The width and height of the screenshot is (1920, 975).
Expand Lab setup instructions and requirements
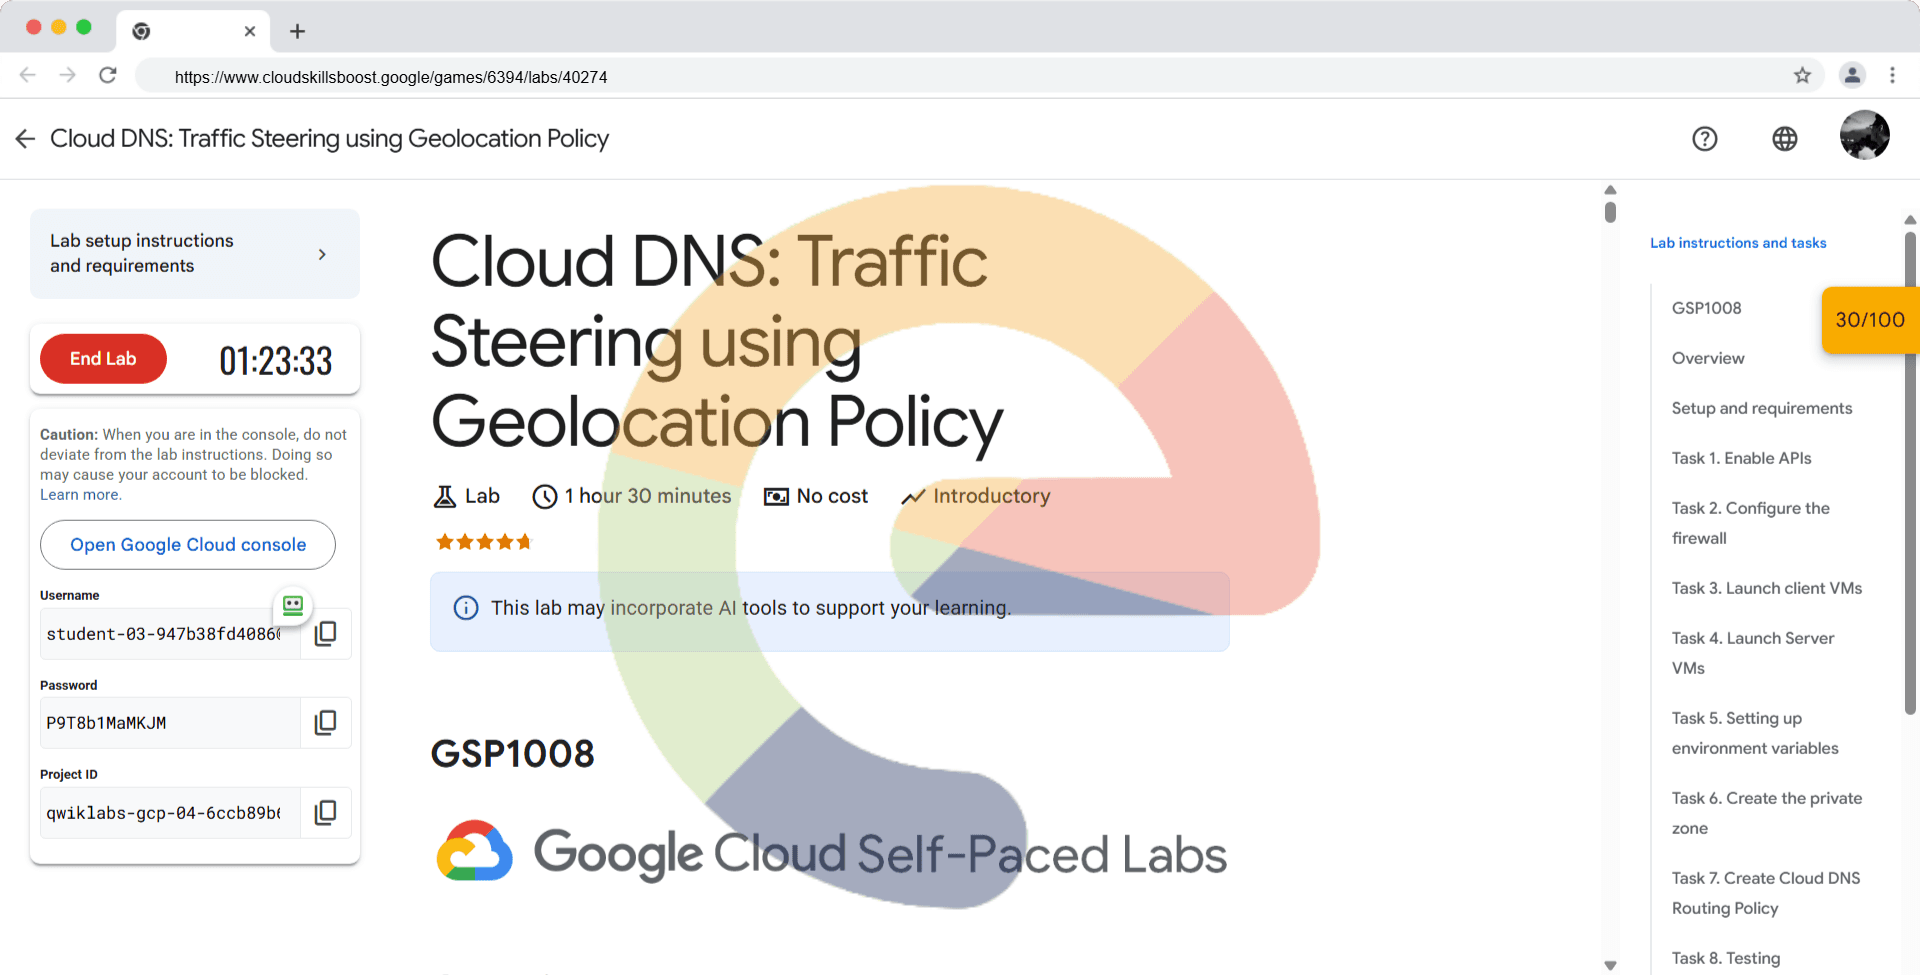point(195,254)
